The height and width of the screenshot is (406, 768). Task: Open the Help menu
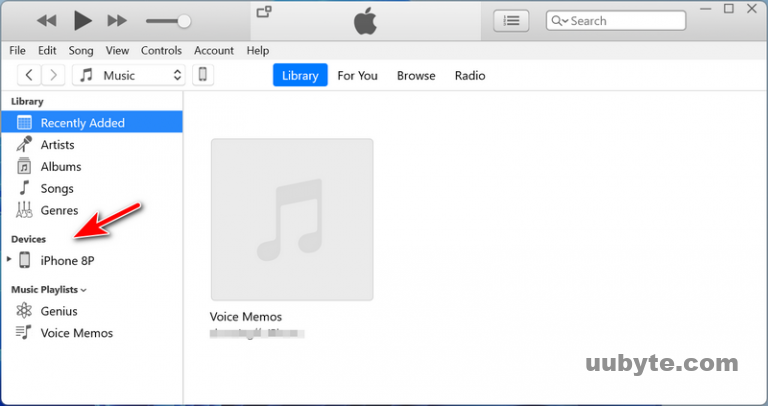tap(258, 50)
